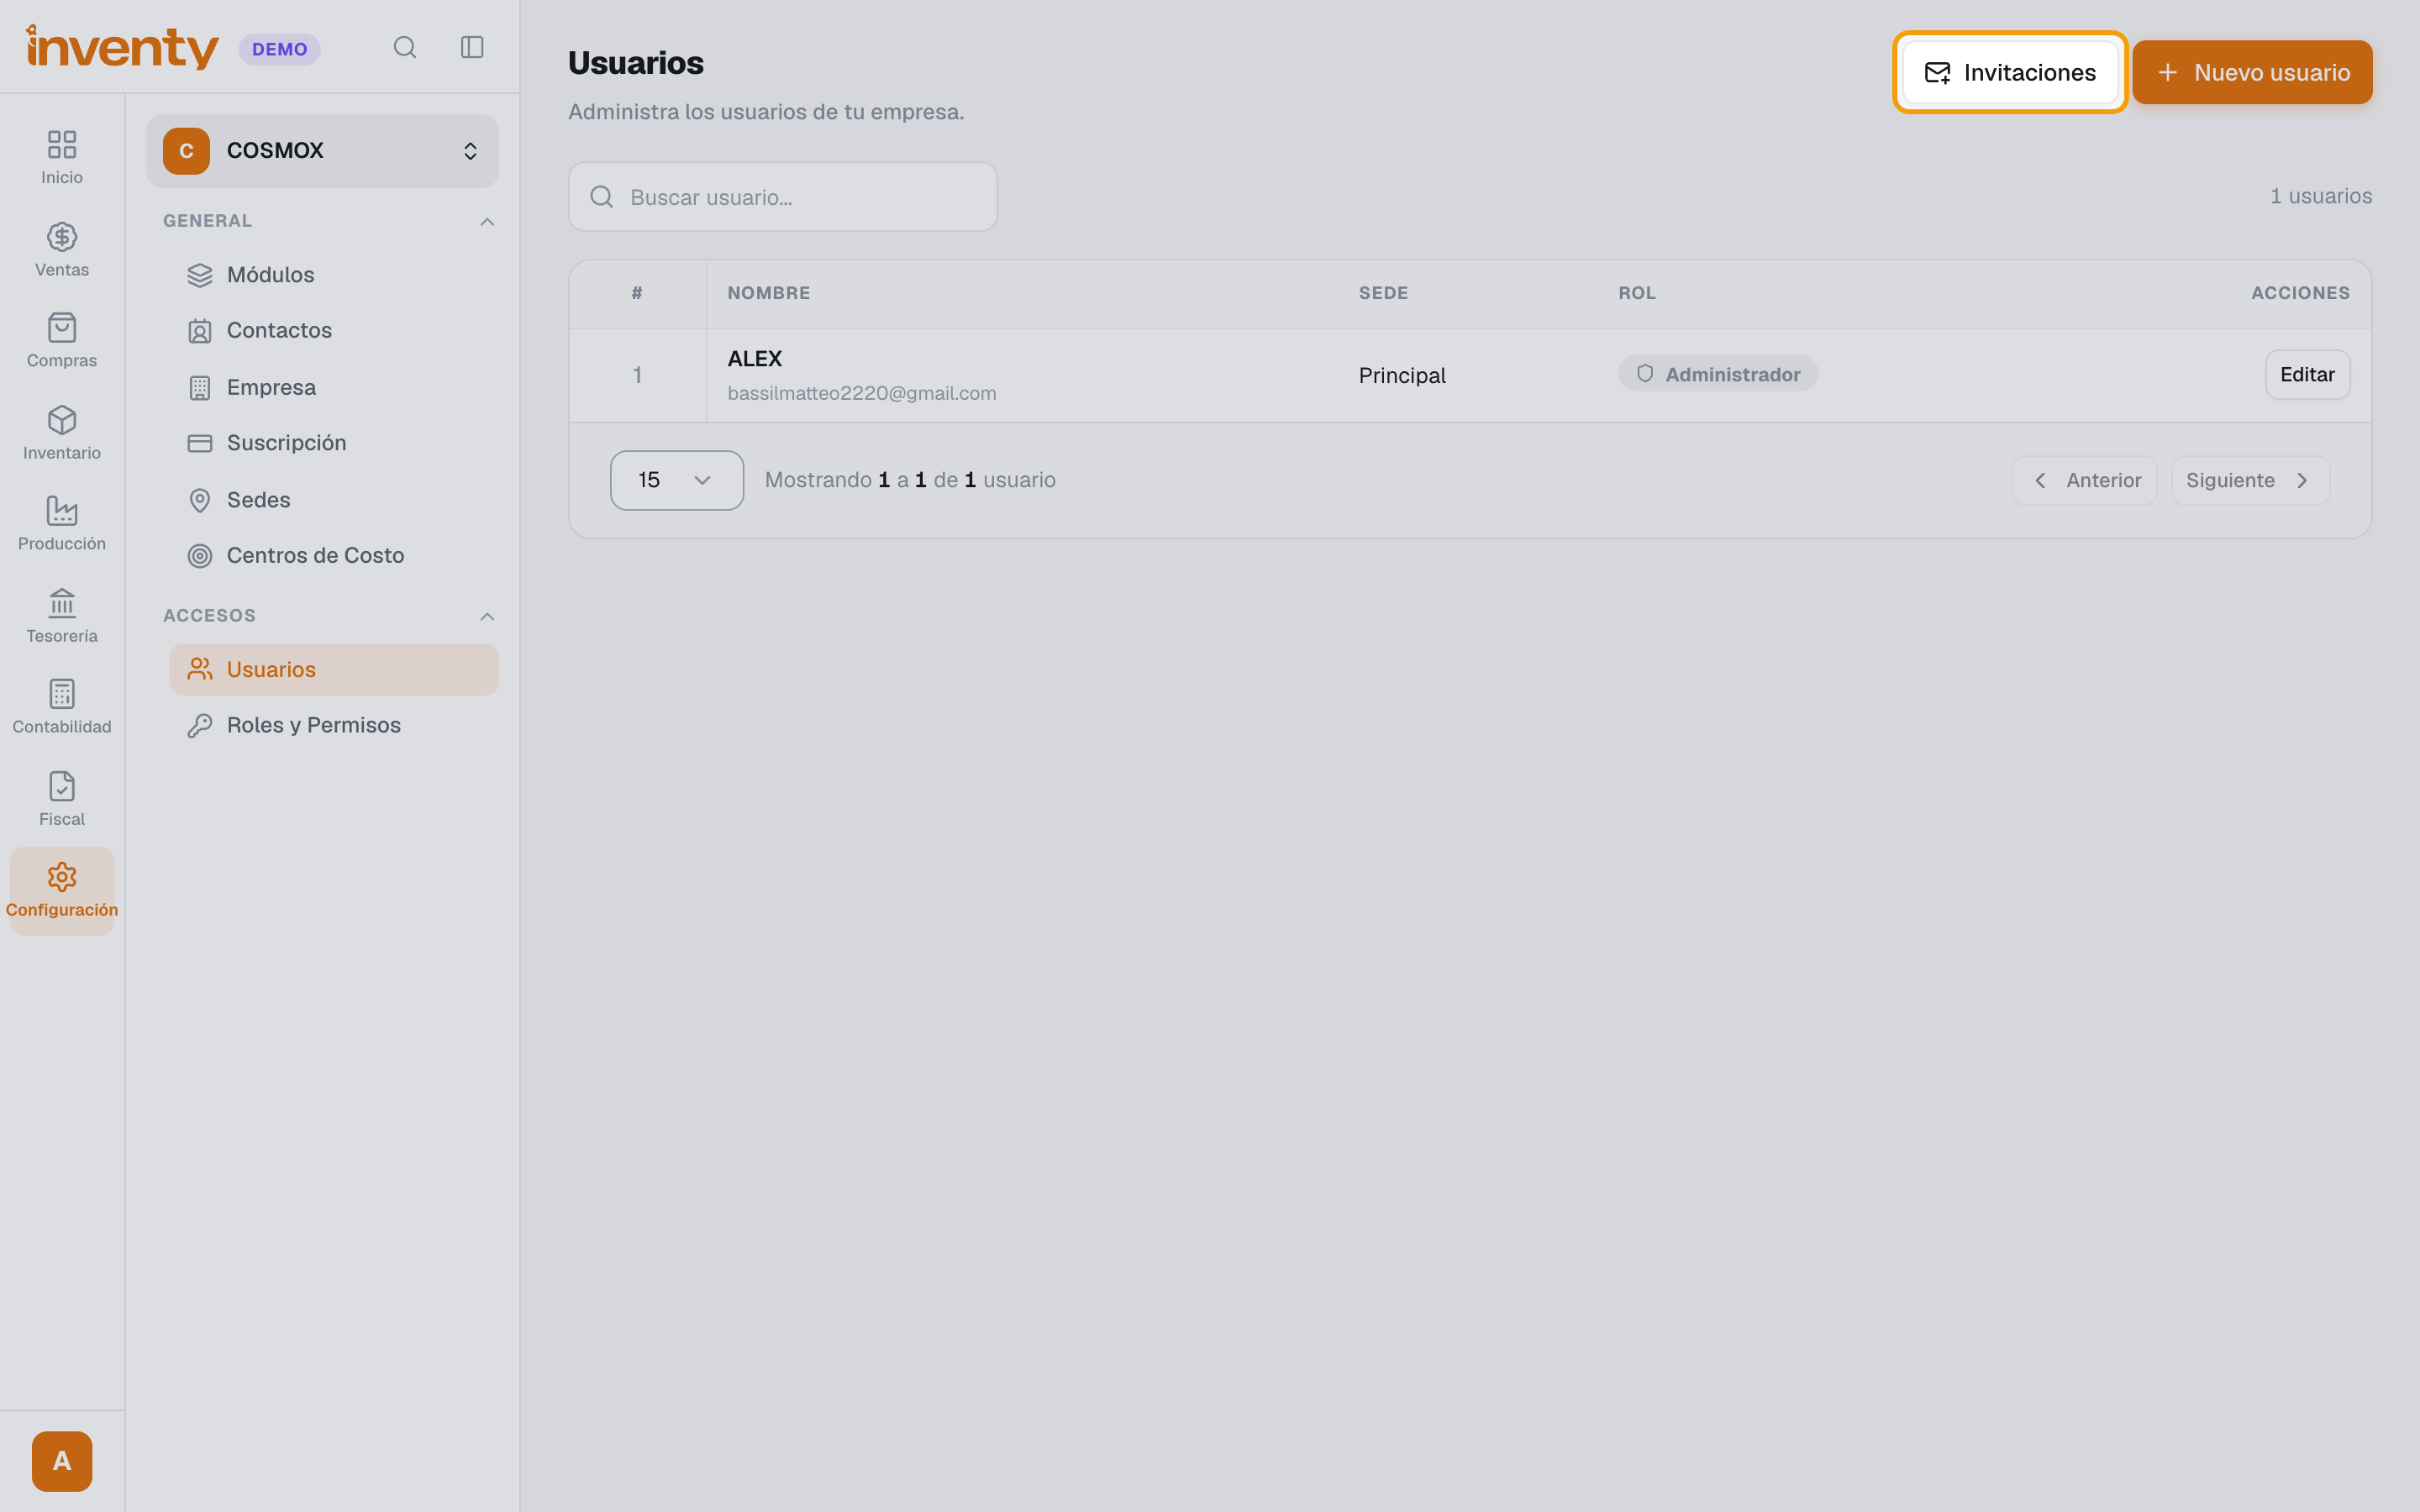Open the Tesorería module
The height and width of the screenshot is (1512, 2420).
click(62, 615)
